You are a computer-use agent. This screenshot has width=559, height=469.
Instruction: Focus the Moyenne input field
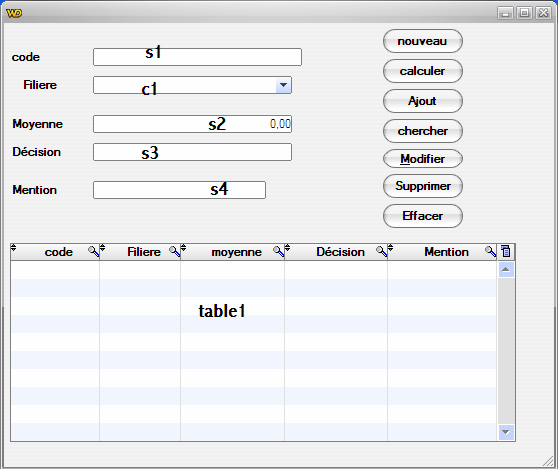point(192,124)
